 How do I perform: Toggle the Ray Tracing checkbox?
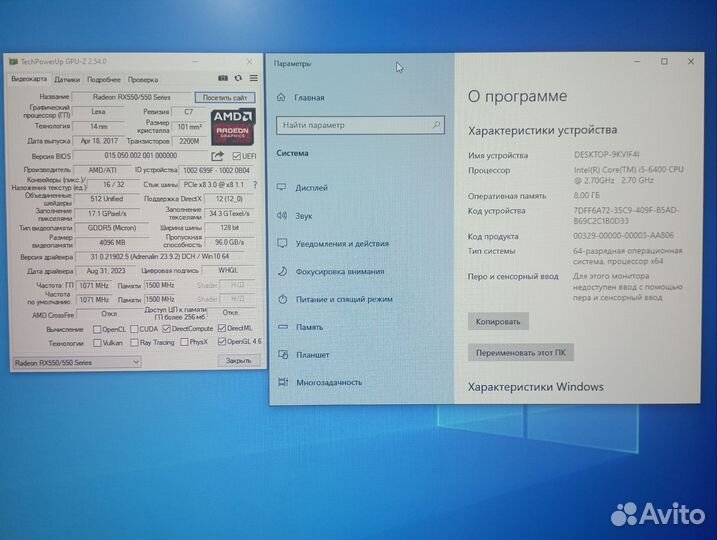[x=134, y=342]
